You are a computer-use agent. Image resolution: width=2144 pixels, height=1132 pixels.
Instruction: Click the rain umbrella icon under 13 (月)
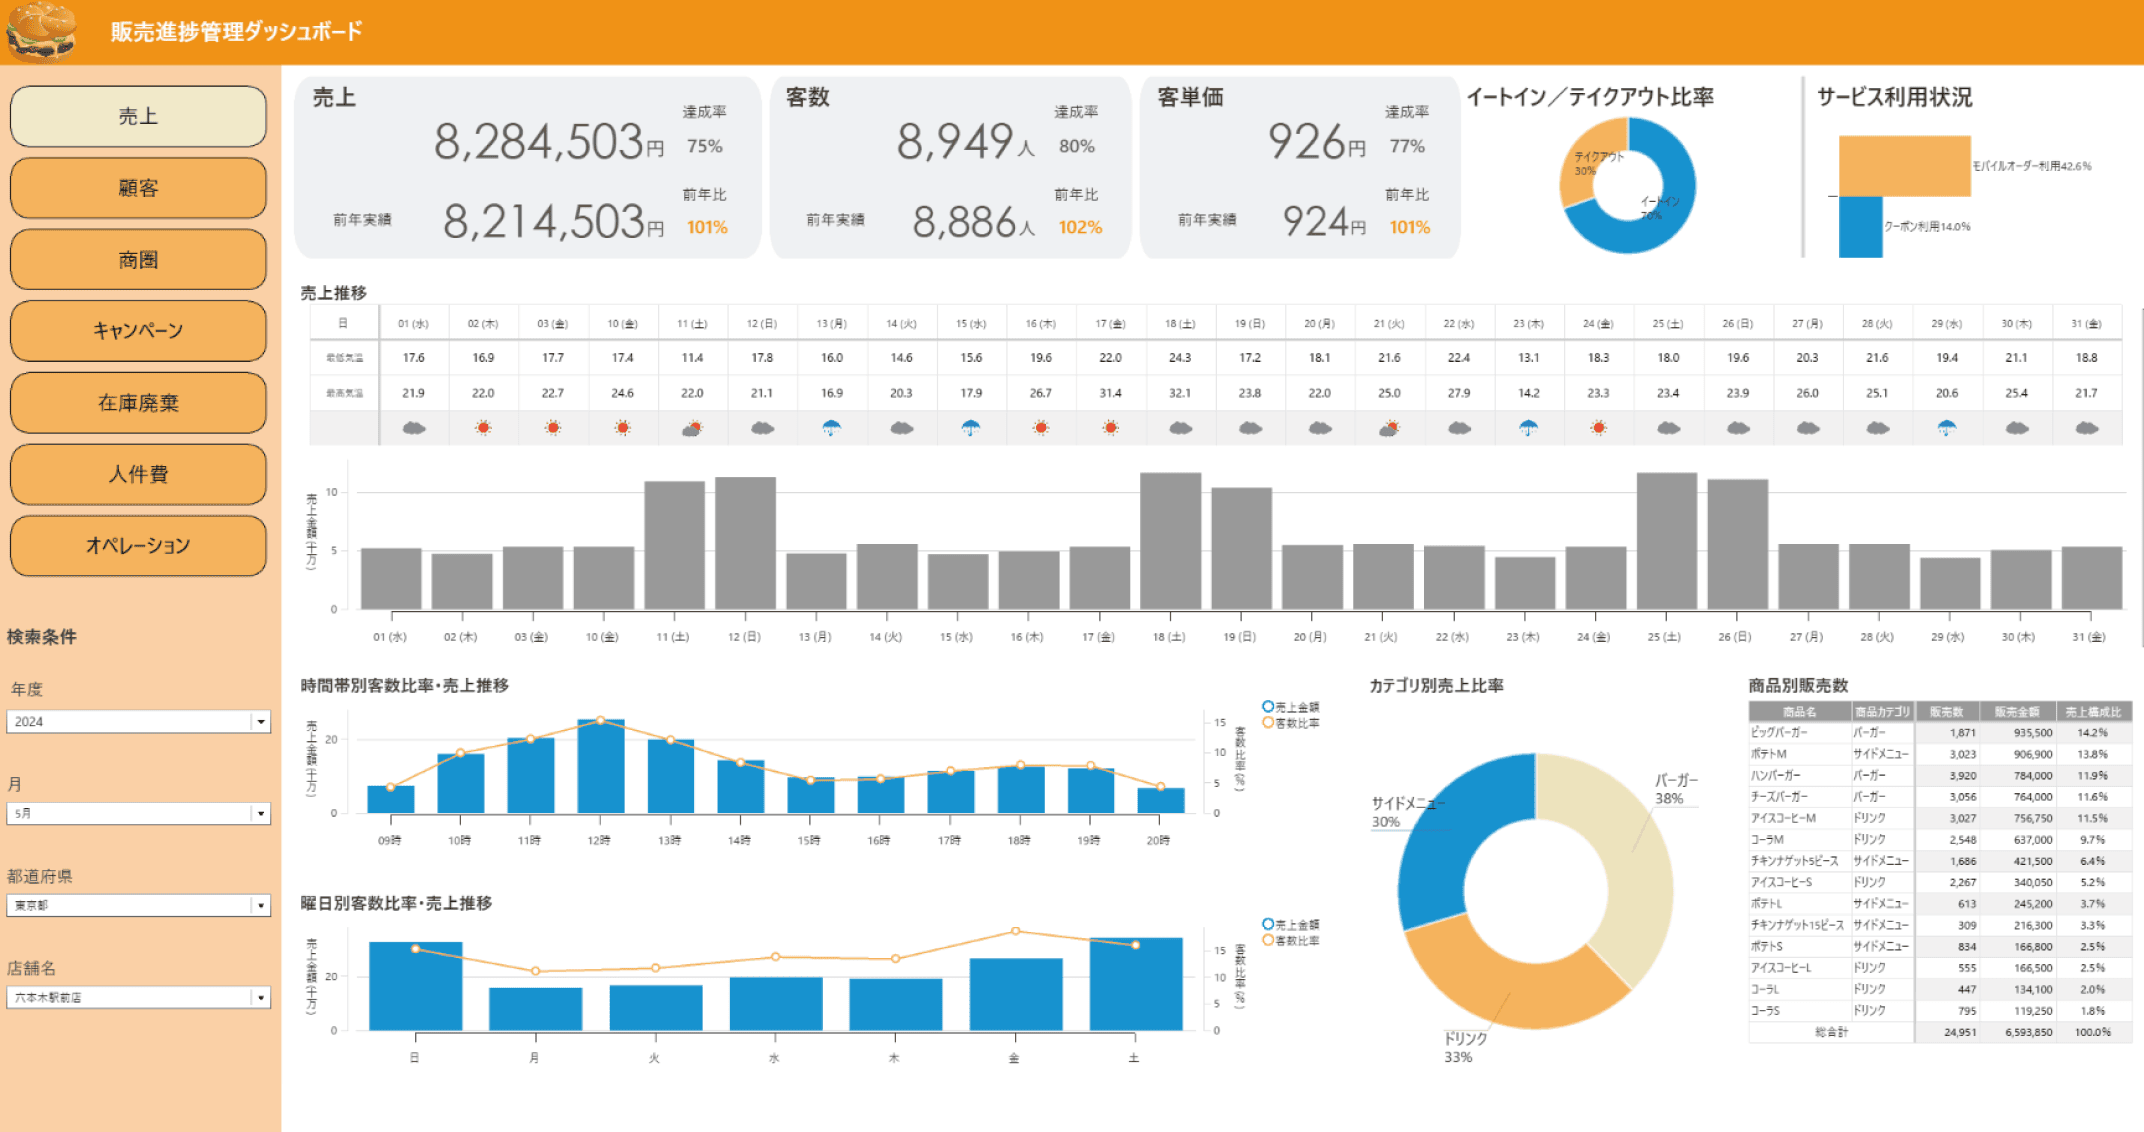831,428
